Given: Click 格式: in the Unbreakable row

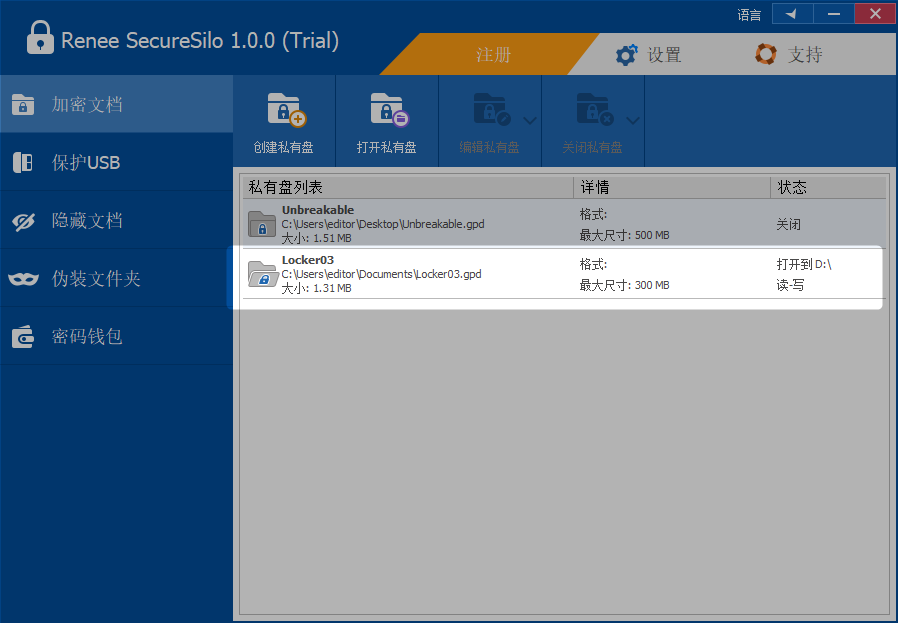Looking at the screenshot, I should tap(593, 215).
